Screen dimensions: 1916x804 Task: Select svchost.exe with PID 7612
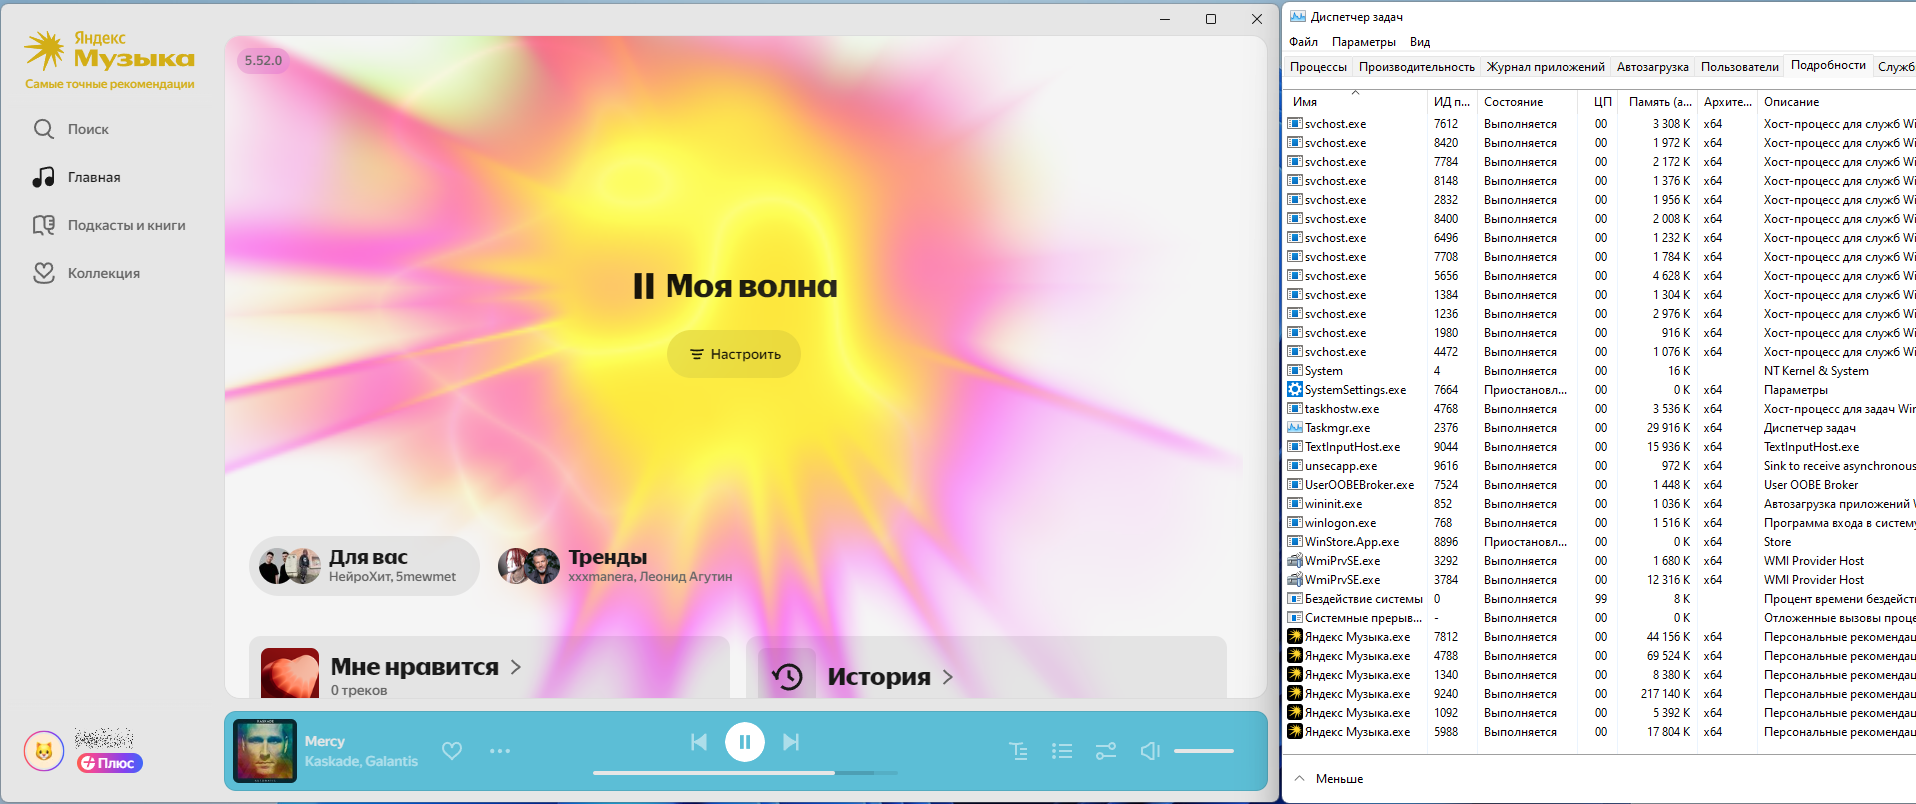tap(1600, 124)
